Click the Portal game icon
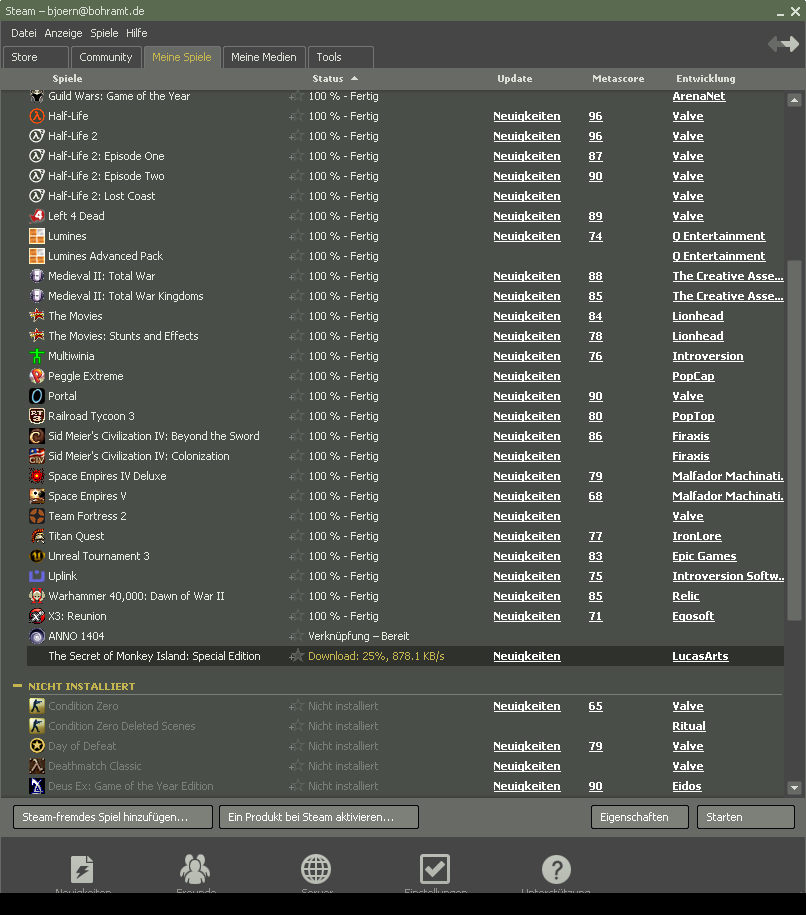Viewport: 806px width, 915px height. point(37,396)
